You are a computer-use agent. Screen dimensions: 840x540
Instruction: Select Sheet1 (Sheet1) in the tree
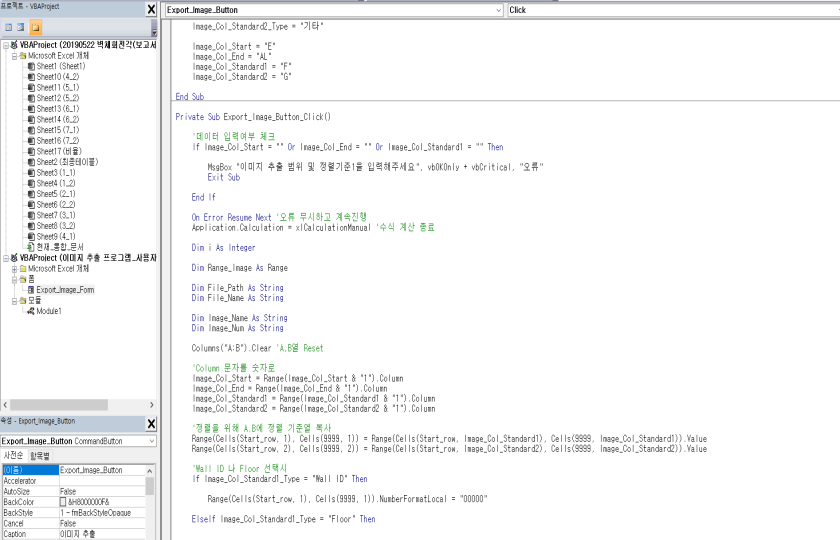pyautogui.click(x=60, y=66)
